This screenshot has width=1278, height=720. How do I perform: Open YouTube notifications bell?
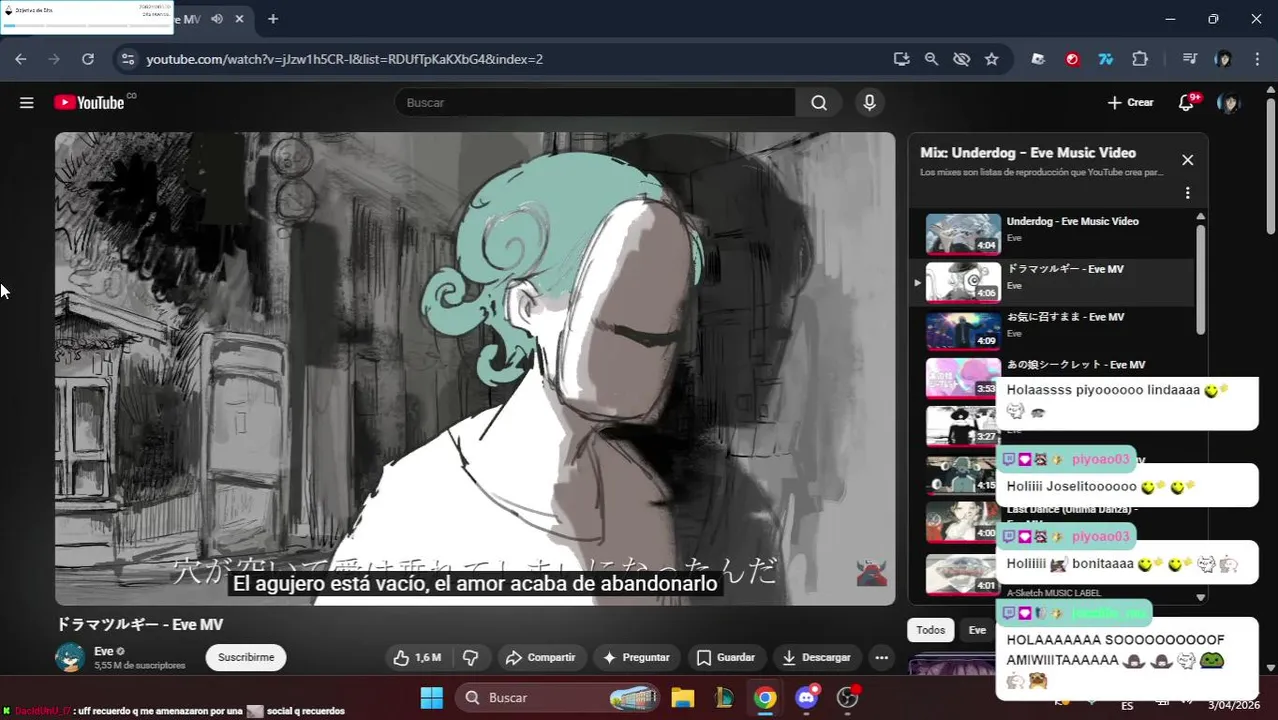pyautogui.click(x=1187, y=102)
